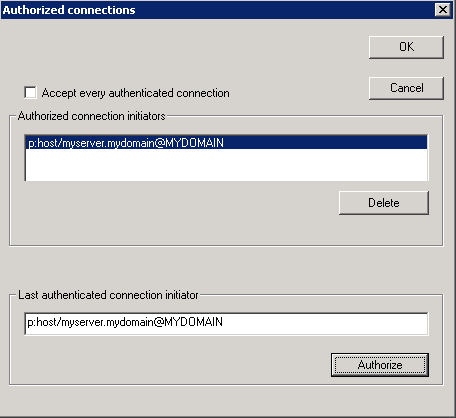Screen dimensions: 456x418
Task: Select p:host/myserver.mydomain@MYDOMAIN in the initiators list
Action: [x=226, y=143]
